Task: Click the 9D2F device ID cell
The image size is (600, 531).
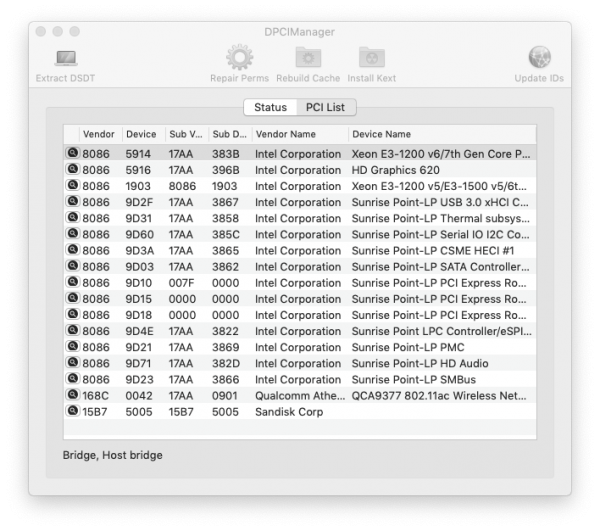Action: click(x=139, y=202)
